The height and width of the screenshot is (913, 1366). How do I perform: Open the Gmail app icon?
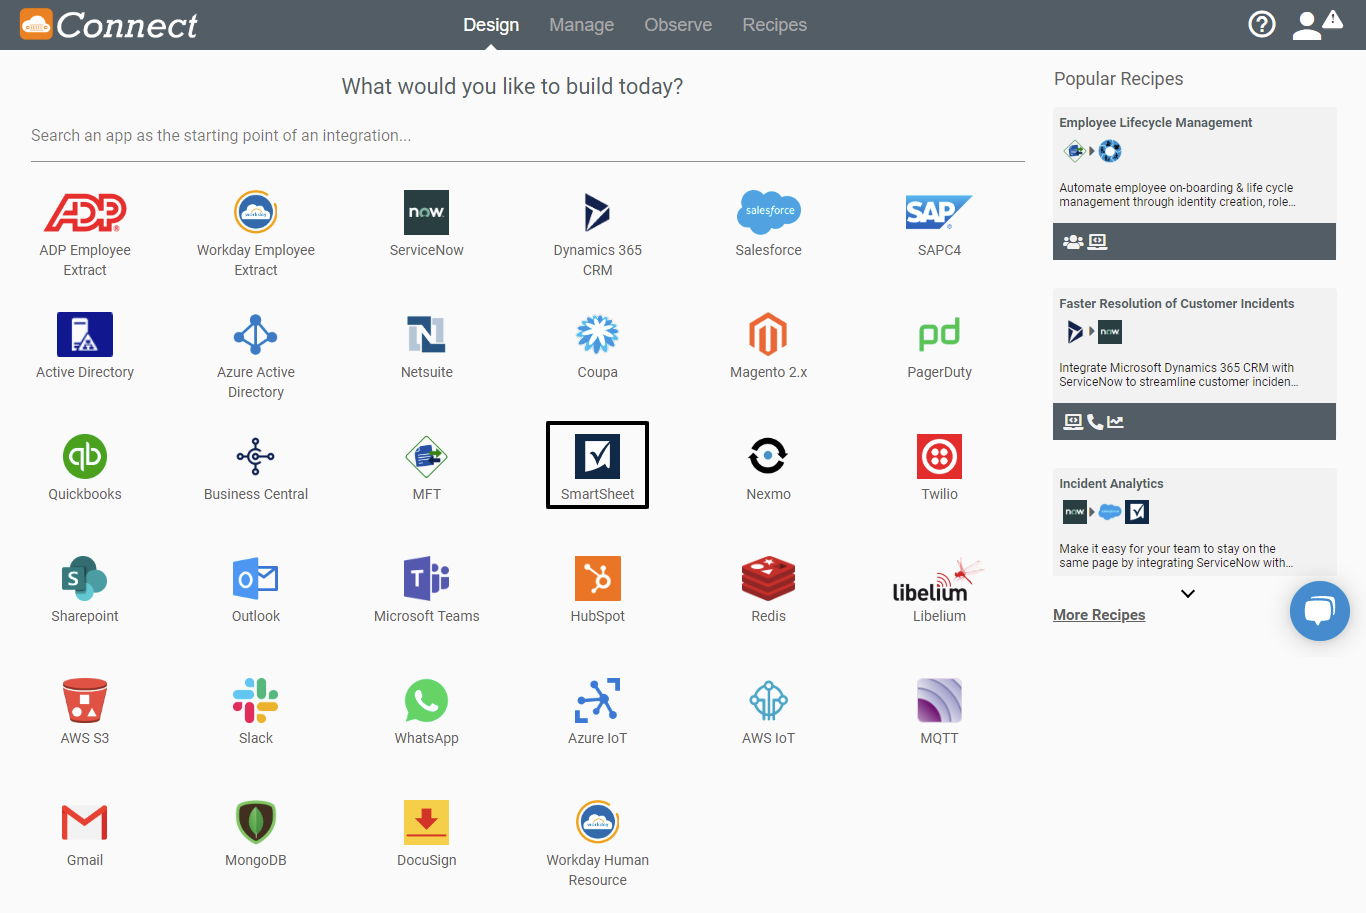tap(85, 822)
